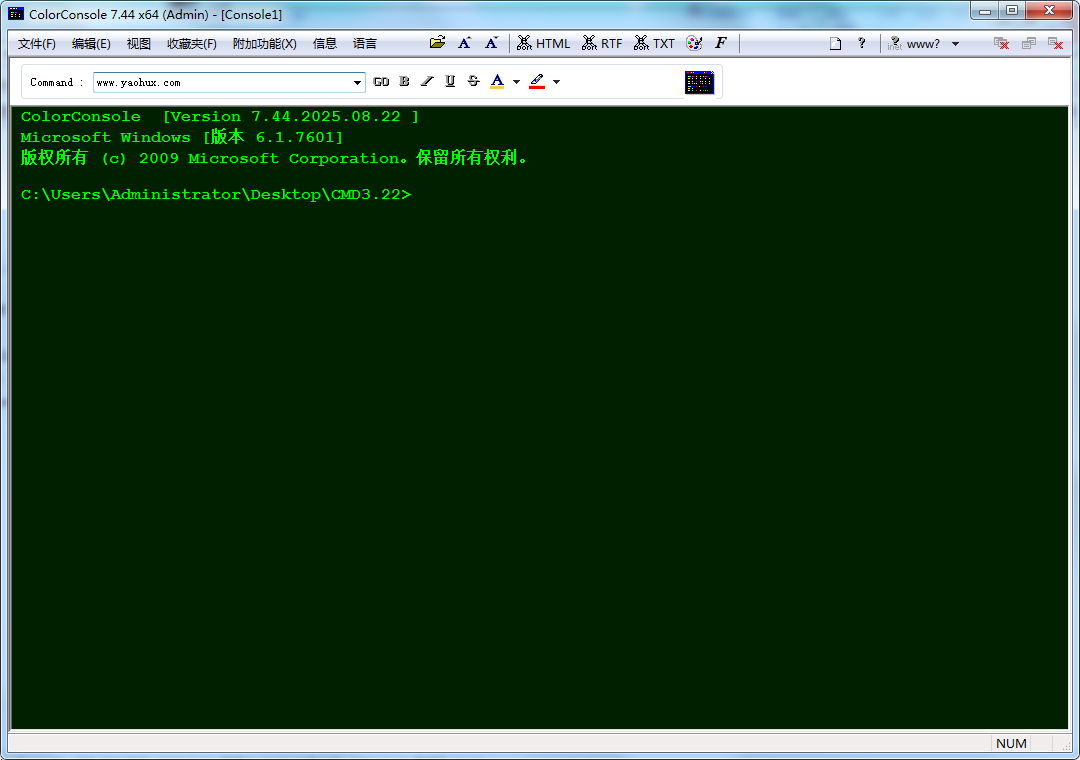Viewport: 1080px width, 760px height.
Task: Open the font color dropdown arrow
Action: click(516, 82)
